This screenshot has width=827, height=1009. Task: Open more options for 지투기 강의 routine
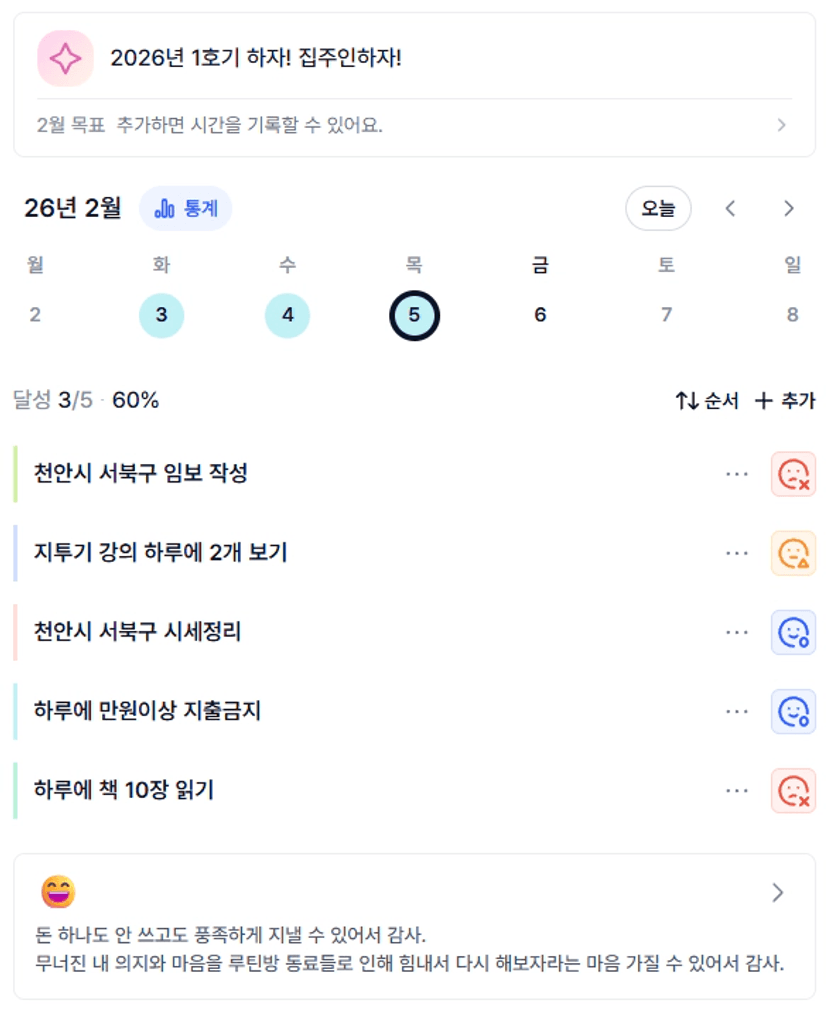737,553
